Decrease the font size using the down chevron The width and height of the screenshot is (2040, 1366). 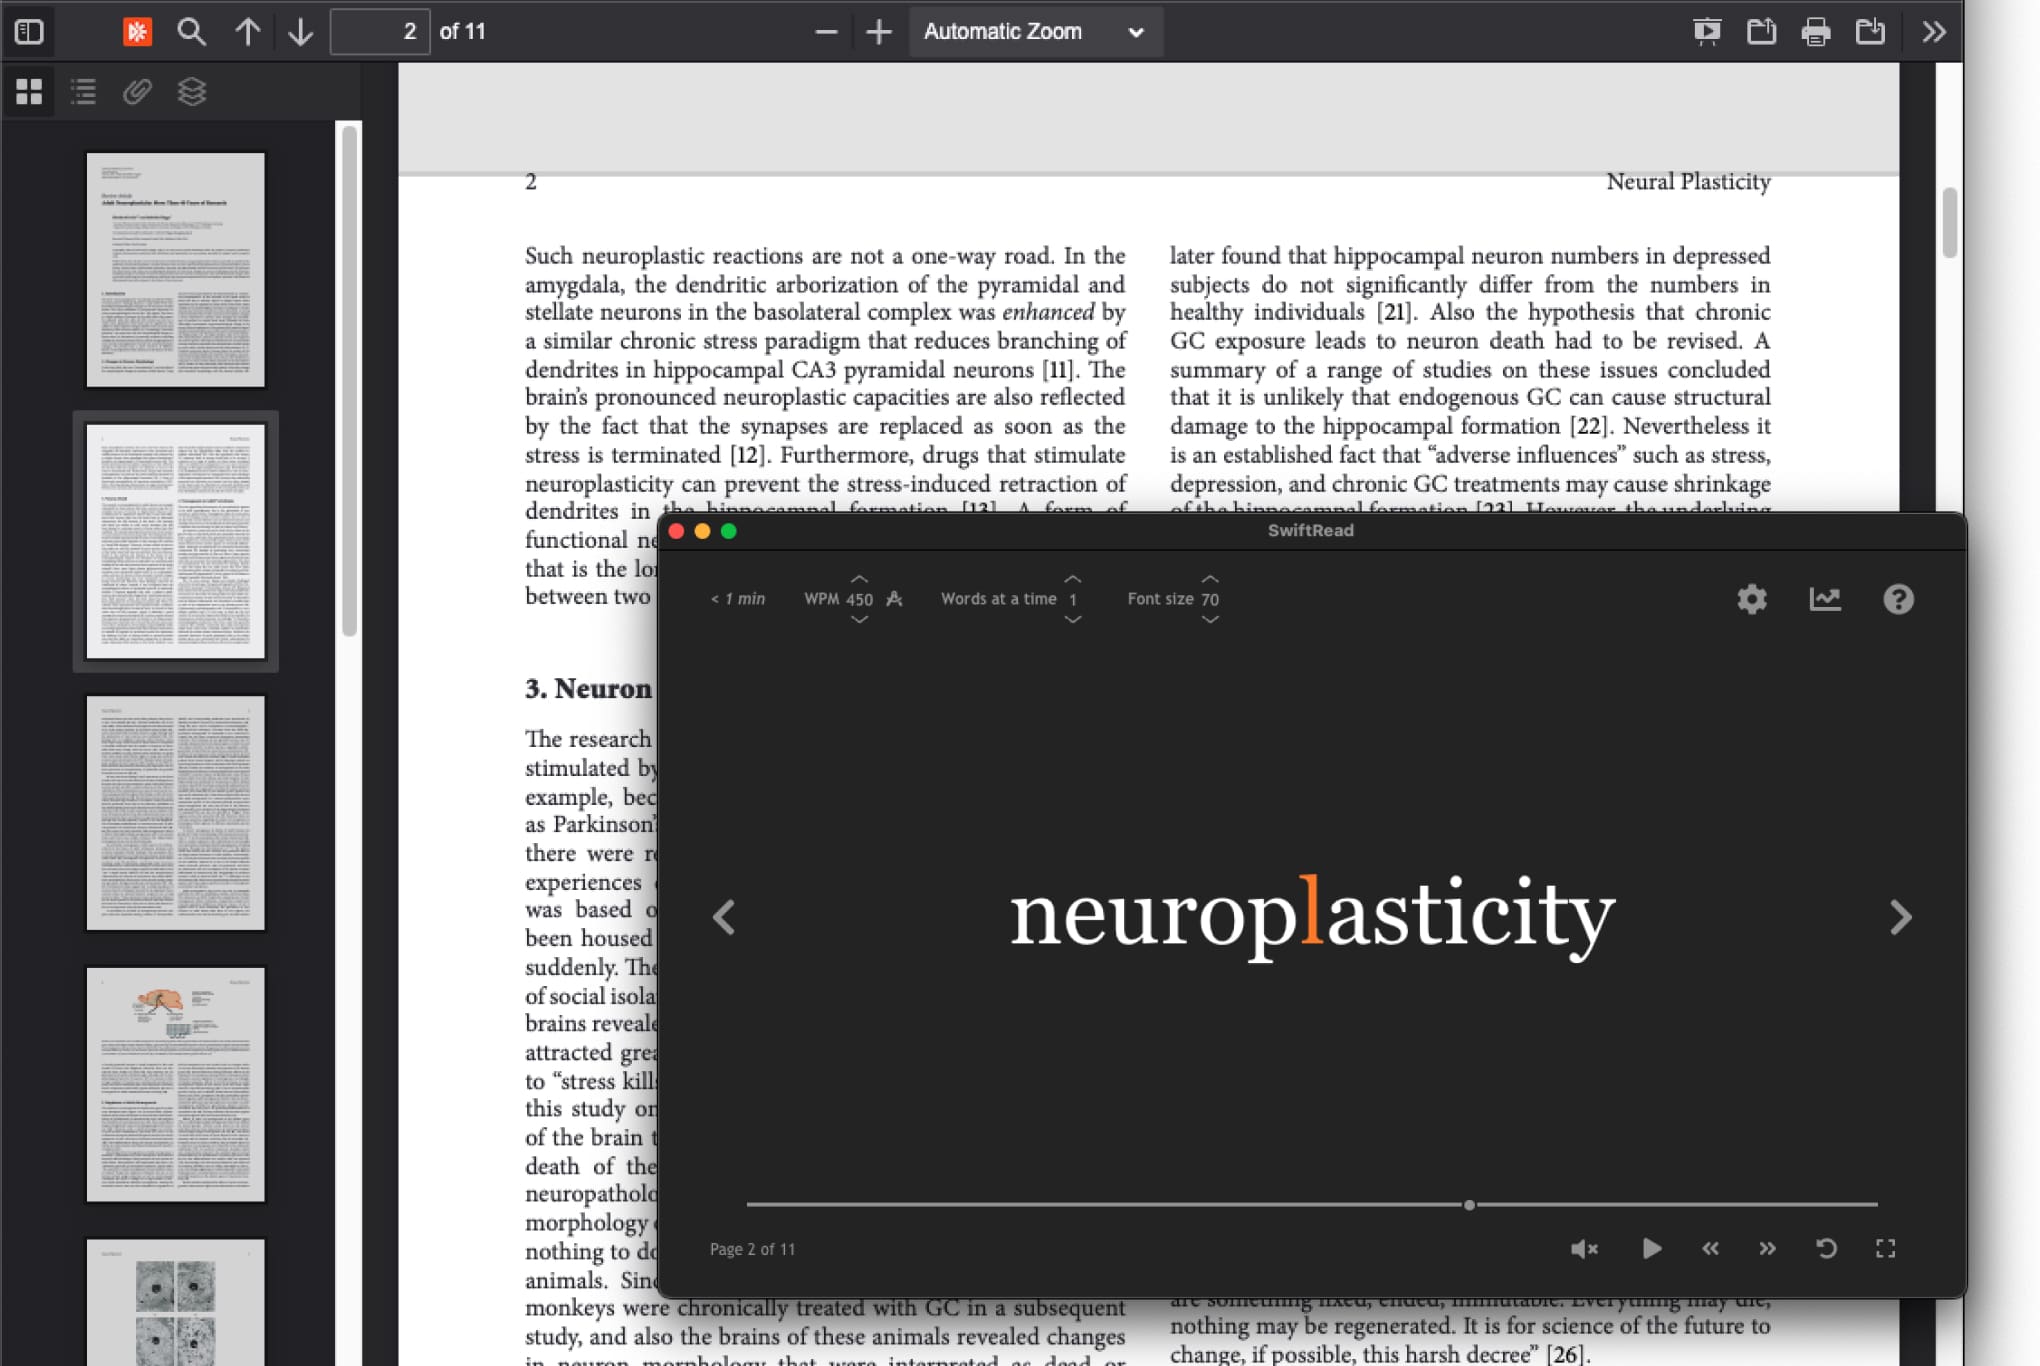coord(1209,620)
